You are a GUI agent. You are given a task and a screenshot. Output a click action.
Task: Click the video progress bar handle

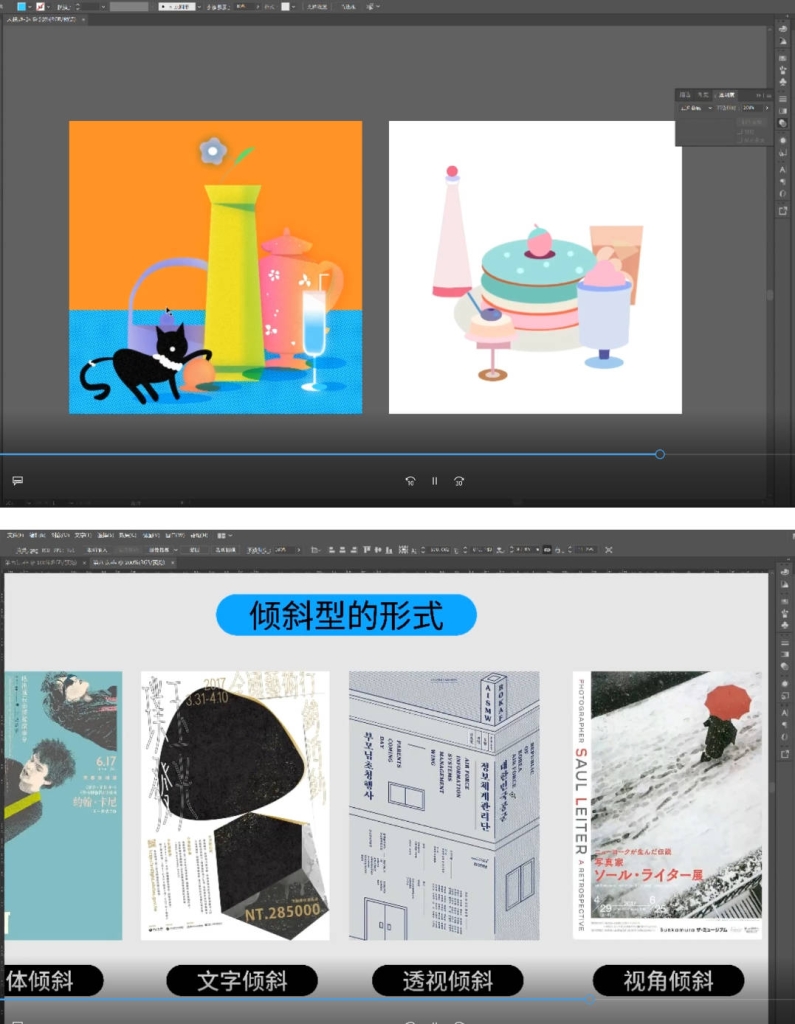[x=660, y=454]
